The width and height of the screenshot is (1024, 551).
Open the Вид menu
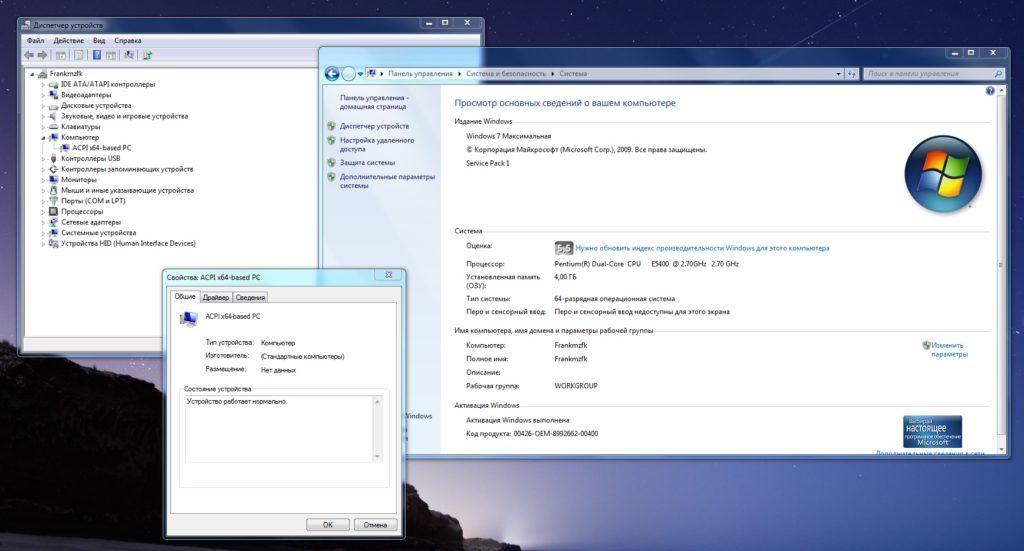[99, 40]
